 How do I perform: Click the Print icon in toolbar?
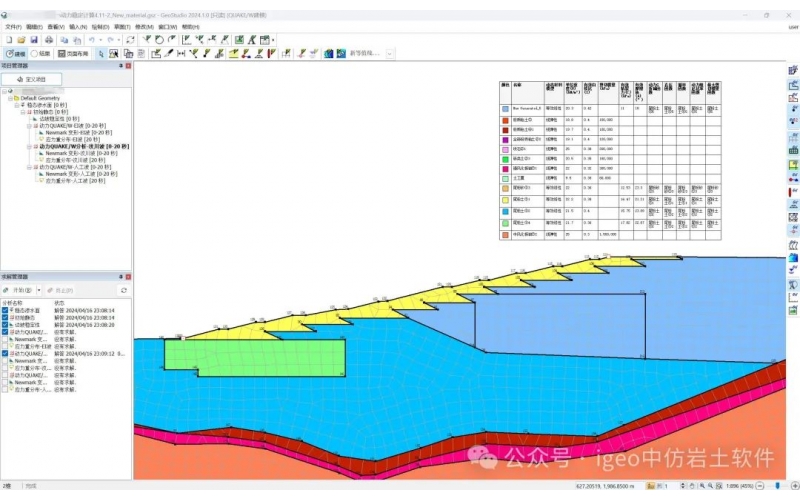[49, 40]
